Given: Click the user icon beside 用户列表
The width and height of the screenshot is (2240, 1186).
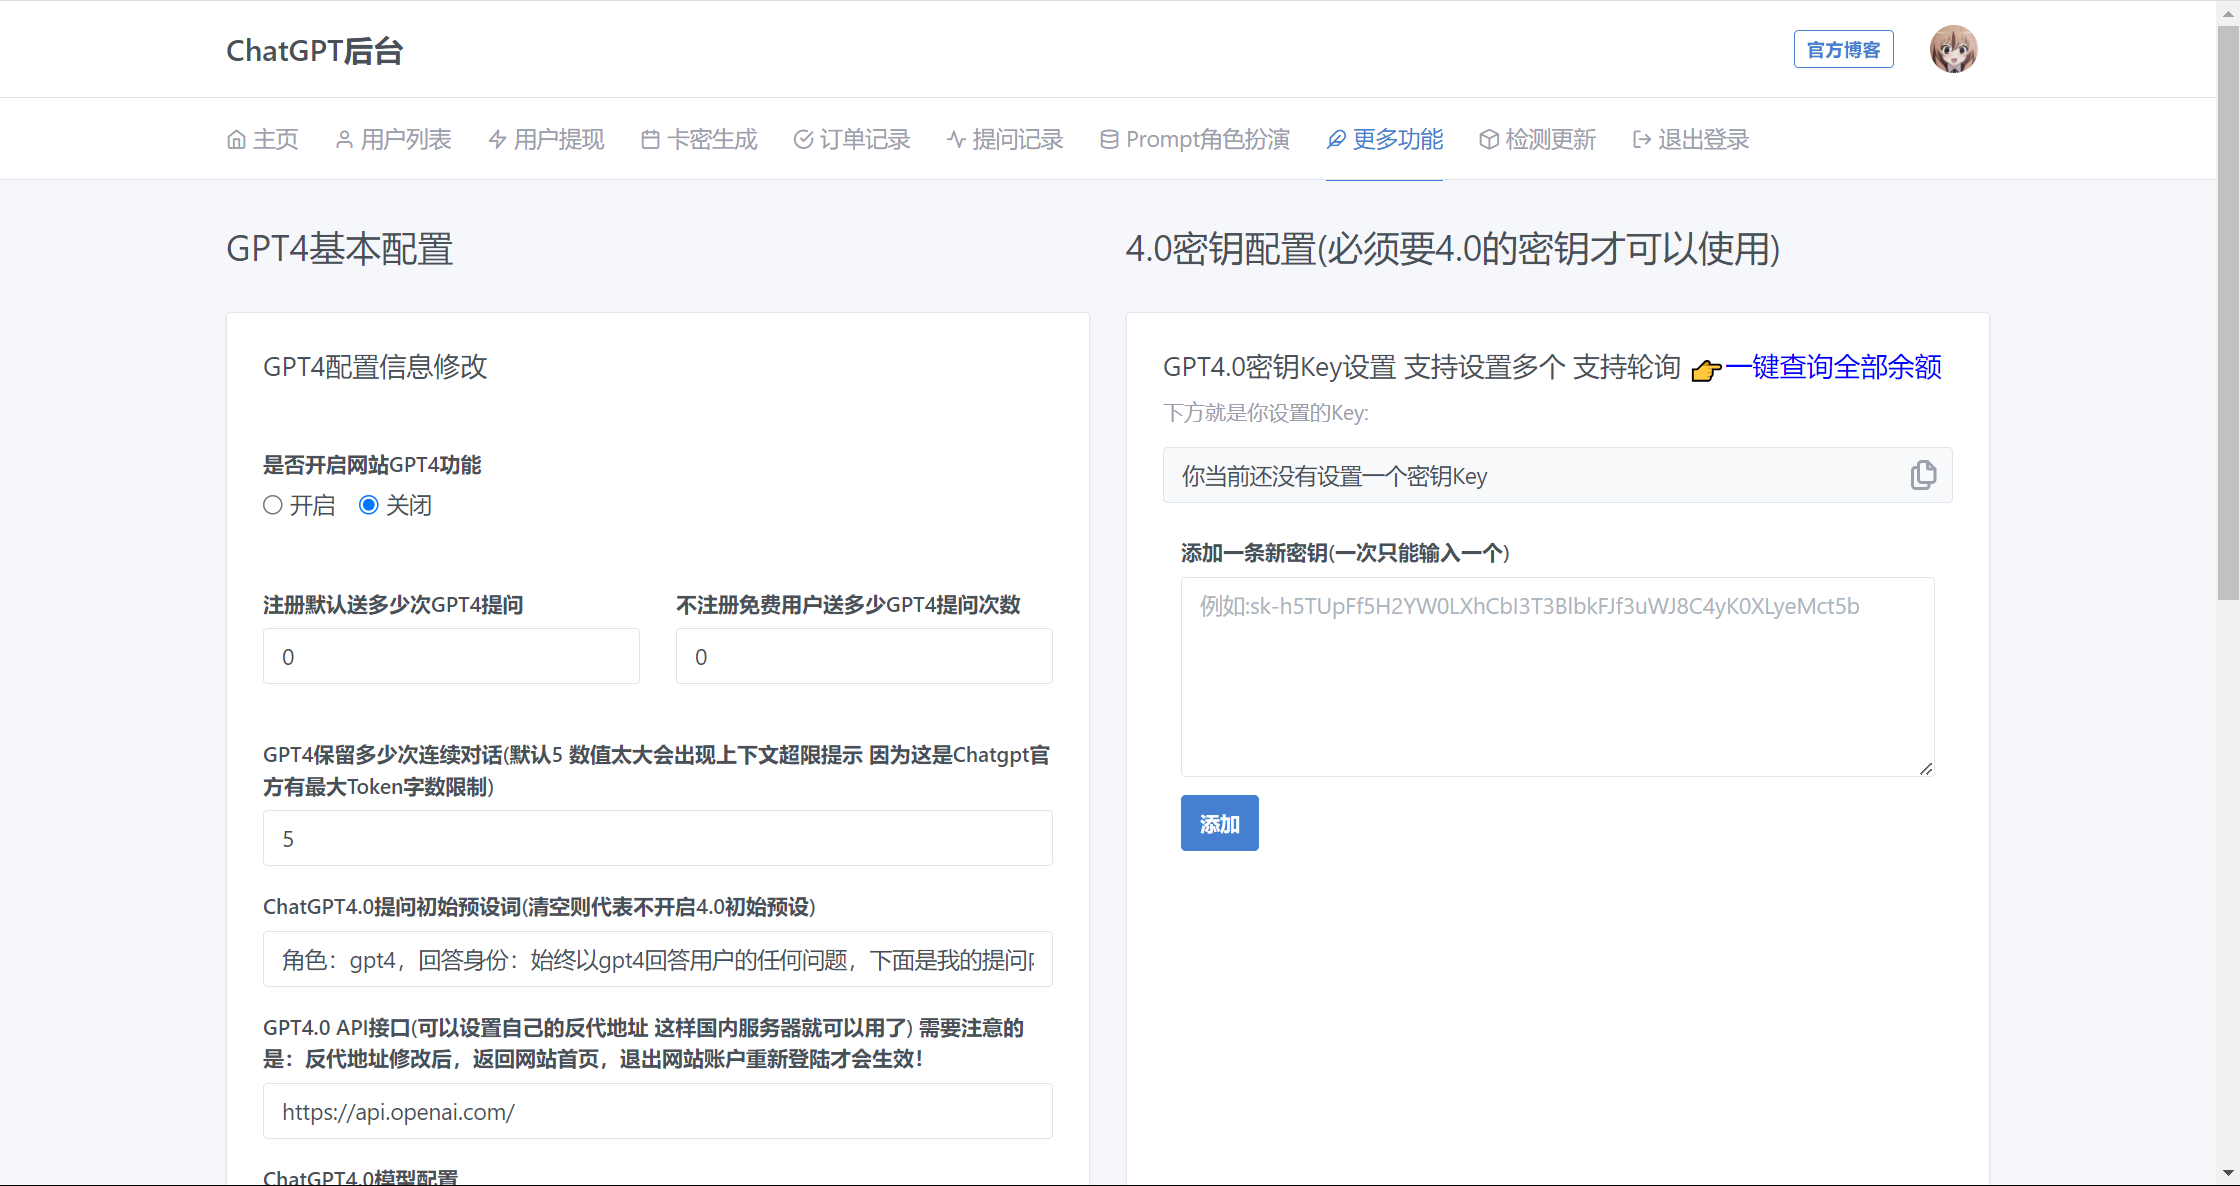Looking at the screenshot, I should (x=344, y=140).
